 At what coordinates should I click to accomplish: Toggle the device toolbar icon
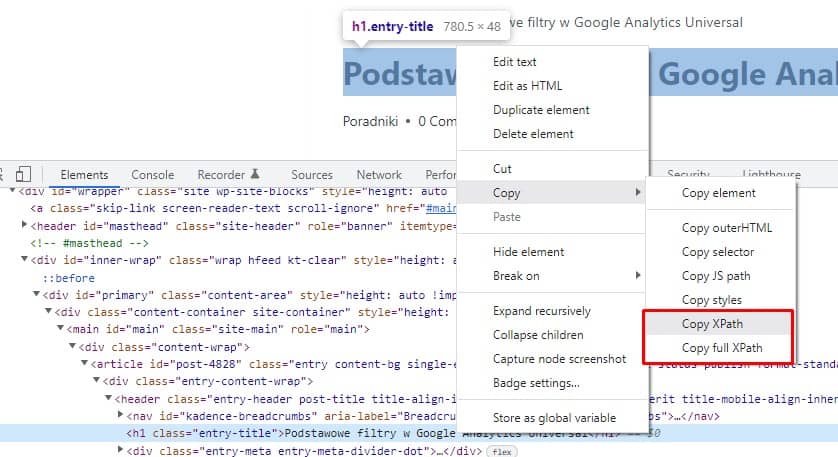tap(24, 174)
